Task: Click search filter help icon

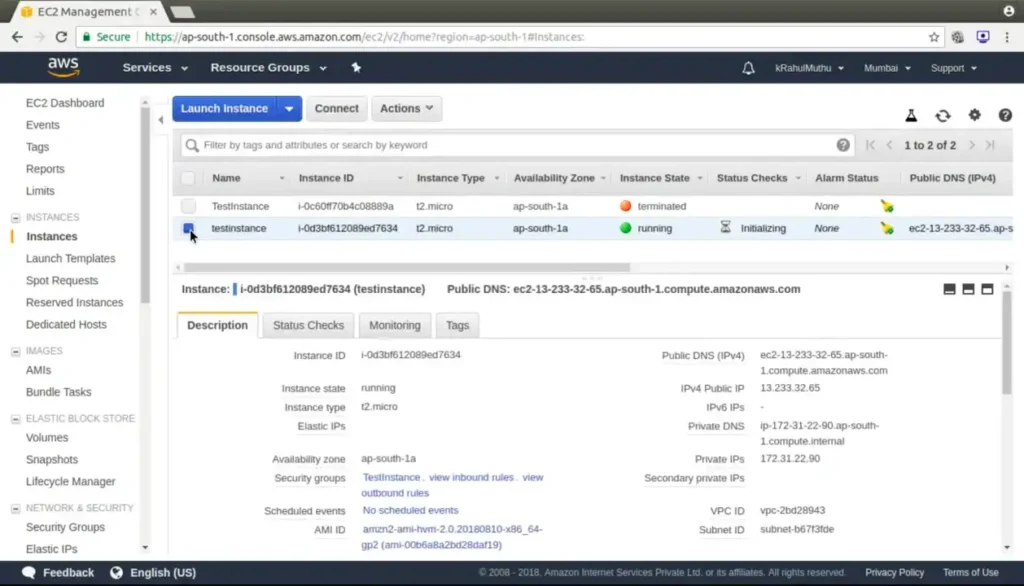Action: pos(843,145)
